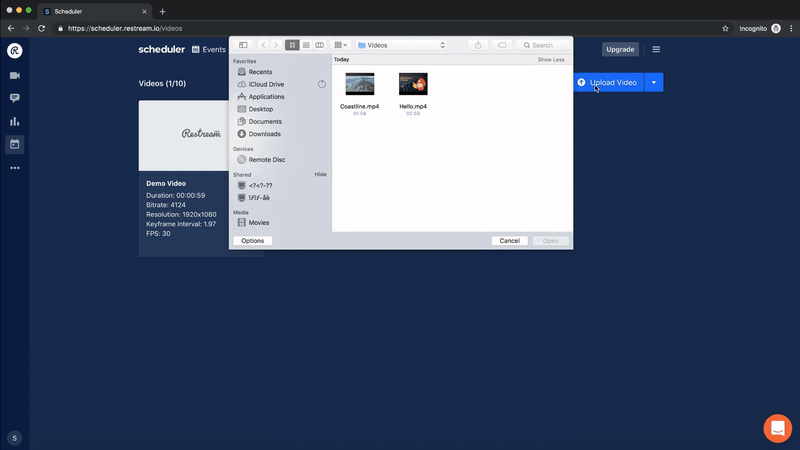Click the Cancel button in file dialog

[509, 241]
